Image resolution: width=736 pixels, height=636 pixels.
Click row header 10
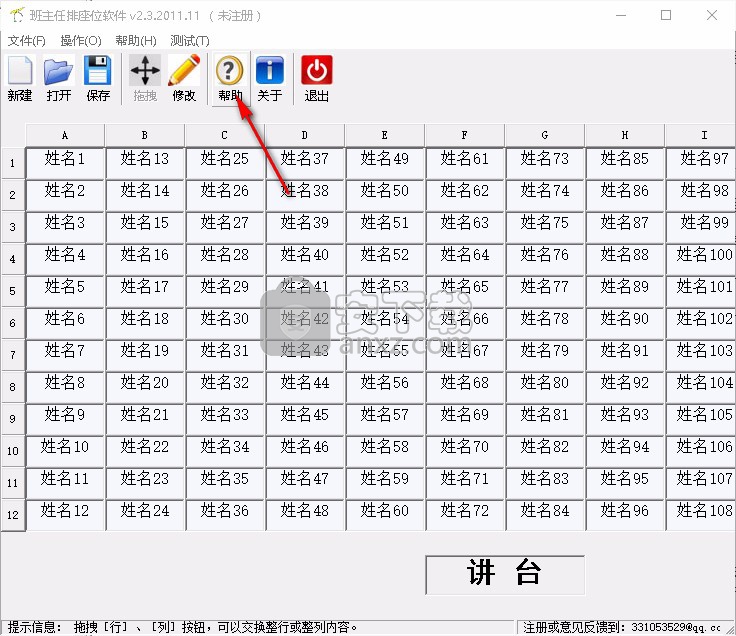click(x=13, y=451)
